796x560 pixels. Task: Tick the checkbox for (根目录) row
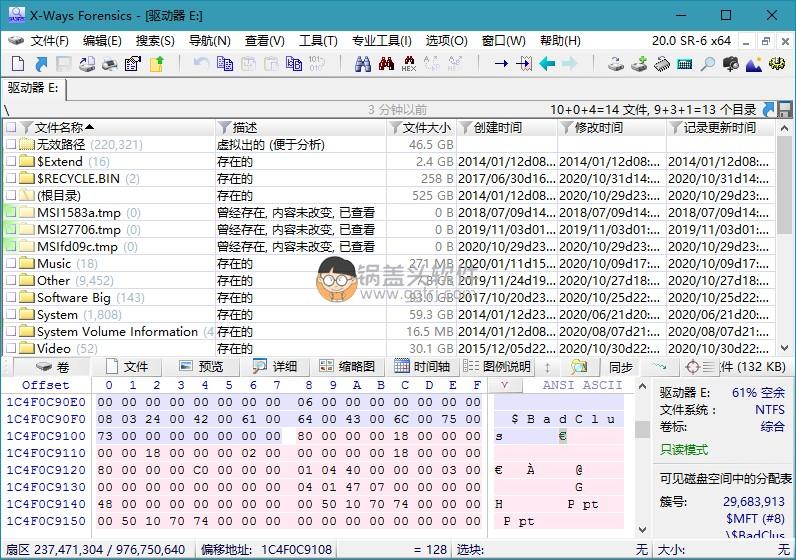coord(11,195)
